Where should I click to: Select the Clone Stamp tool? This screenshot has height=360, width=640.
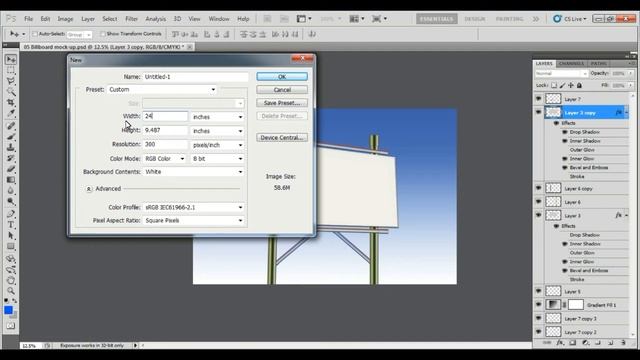11,147
